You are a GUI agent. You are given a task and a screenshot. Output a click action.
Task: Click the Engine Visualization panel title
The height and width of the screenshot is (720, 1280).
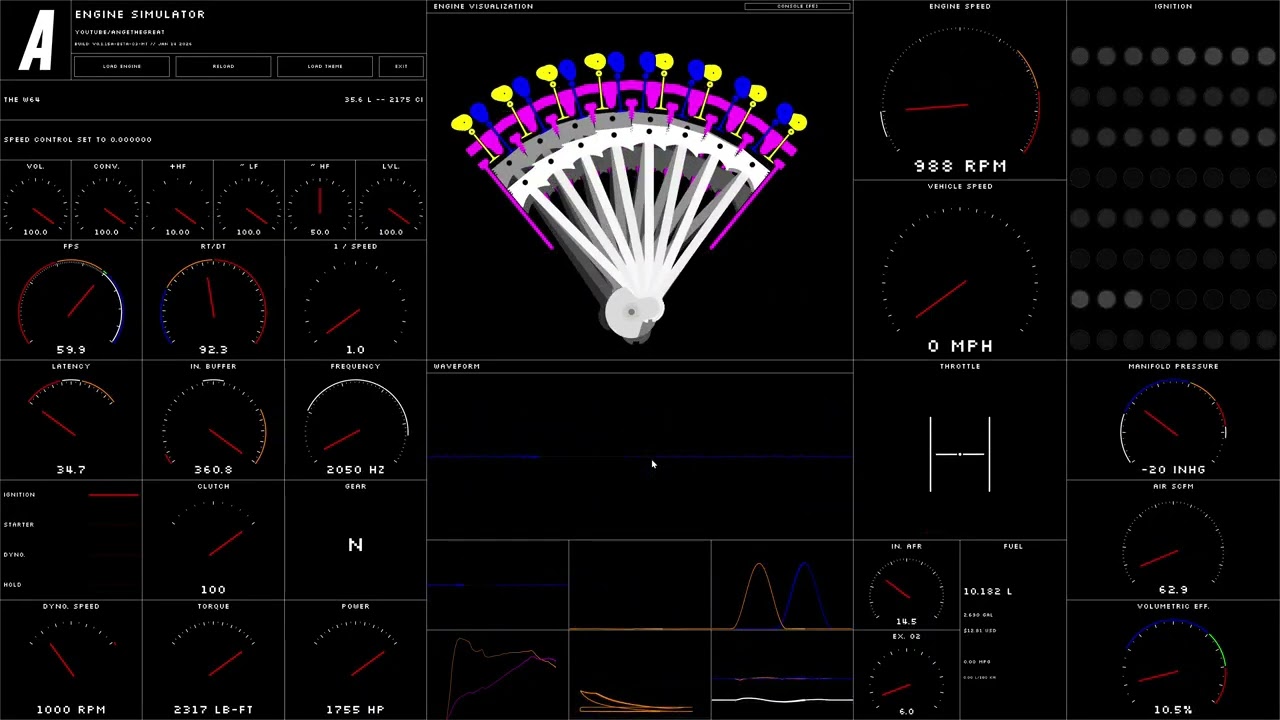click(483, 6)
